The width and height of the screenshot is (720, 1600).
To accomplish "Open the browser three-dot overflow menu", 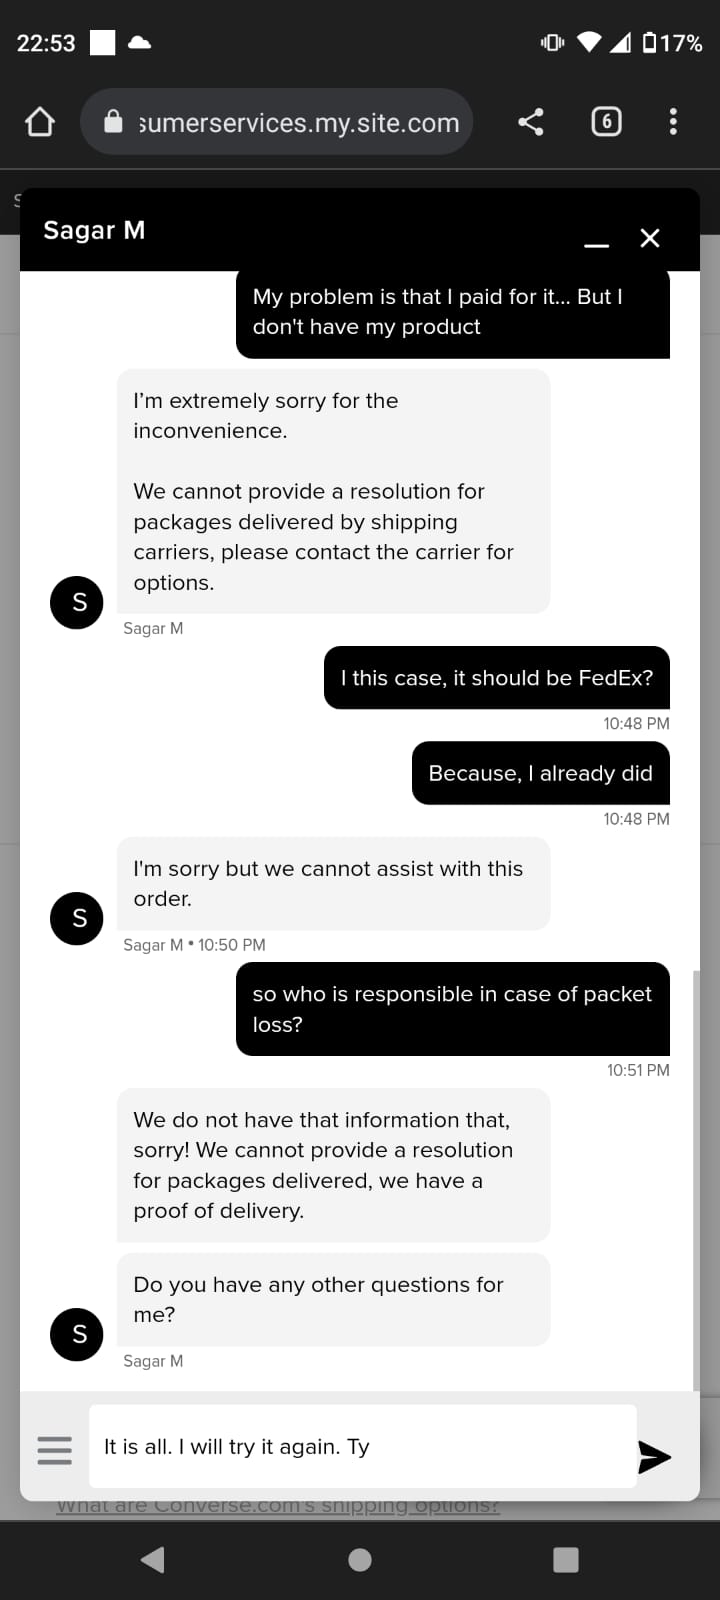I will [x=673, y=122].
